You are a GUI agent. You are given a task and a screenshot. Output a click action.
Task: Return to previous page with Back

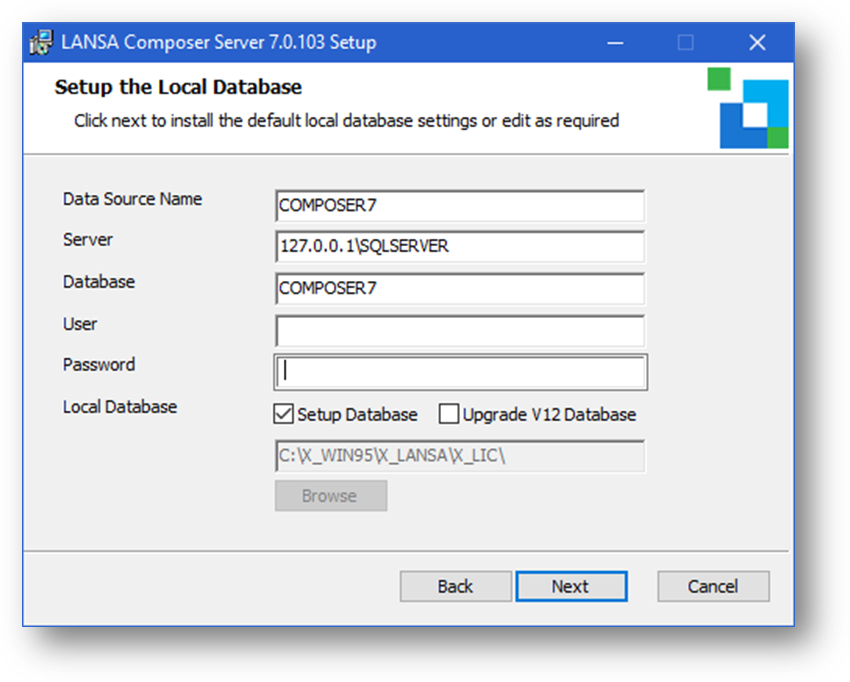pos(455,586)
